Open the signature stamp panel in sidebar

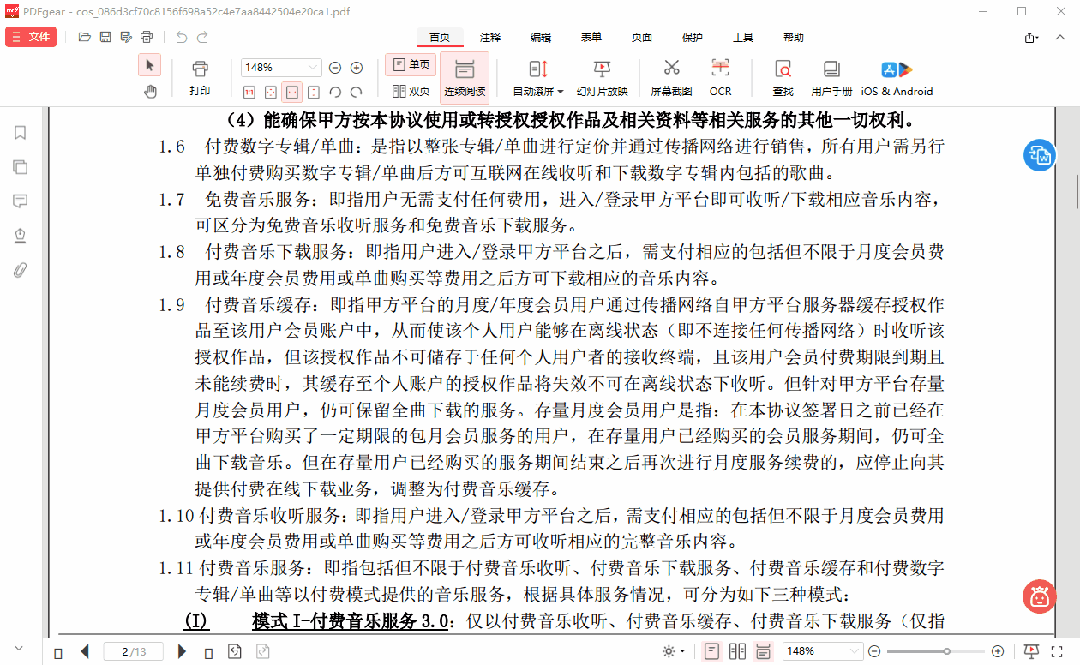click(x=20, y=236)
